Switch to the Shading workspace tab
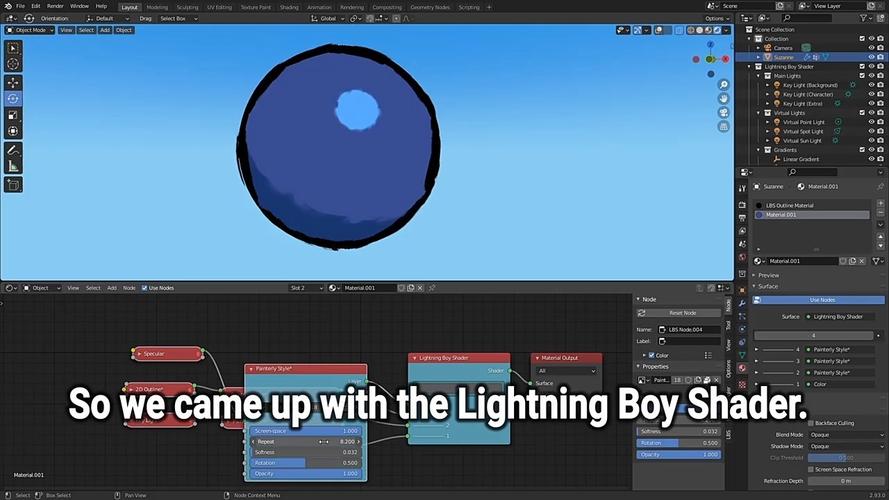 289,7
